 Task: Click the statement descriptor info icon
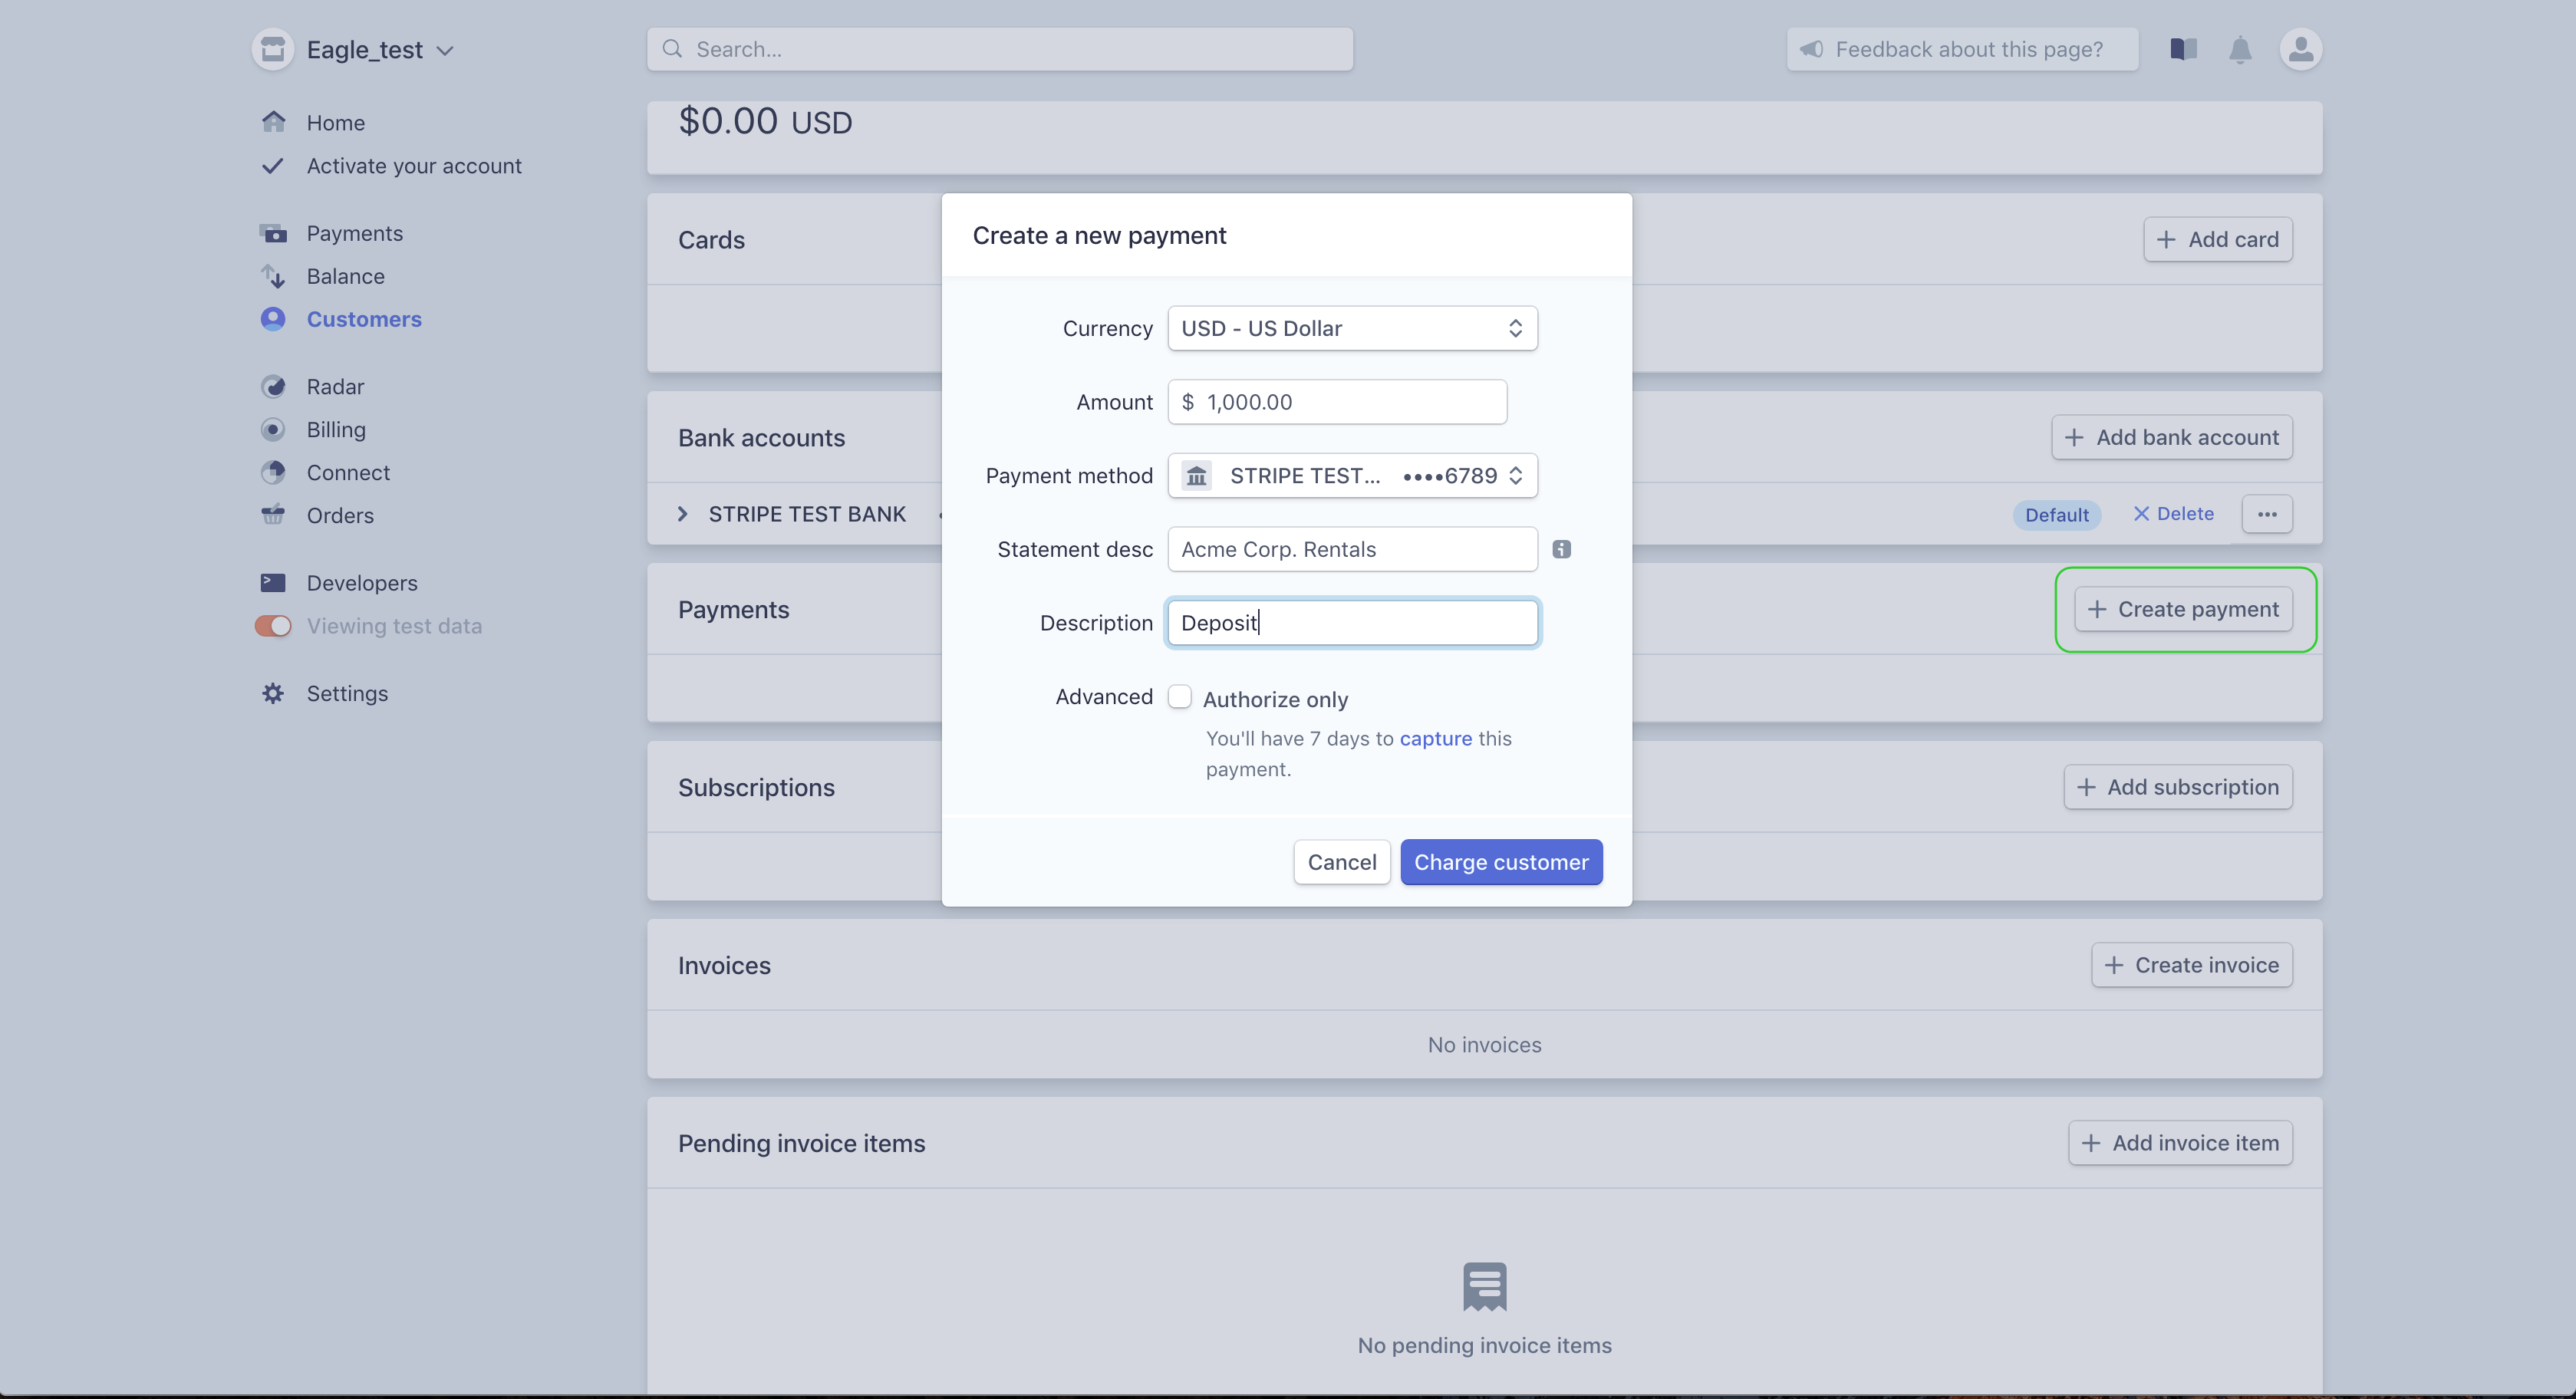1561,549
